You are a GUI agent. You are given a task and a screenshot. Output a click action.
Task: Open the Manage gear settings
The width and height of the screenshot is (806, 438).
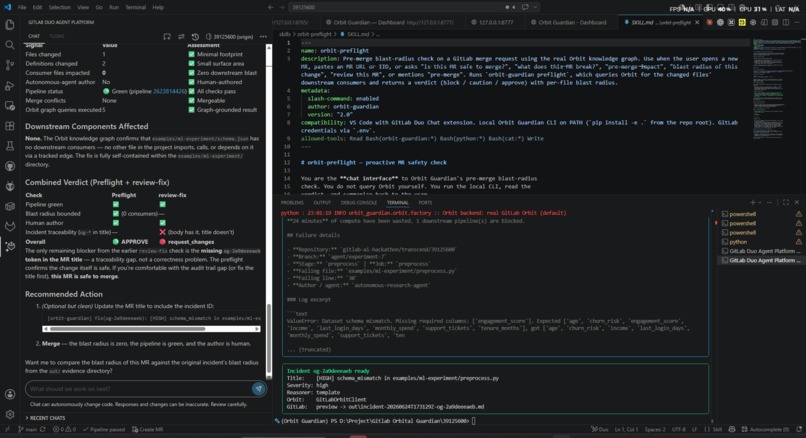[x=9, y=414]
